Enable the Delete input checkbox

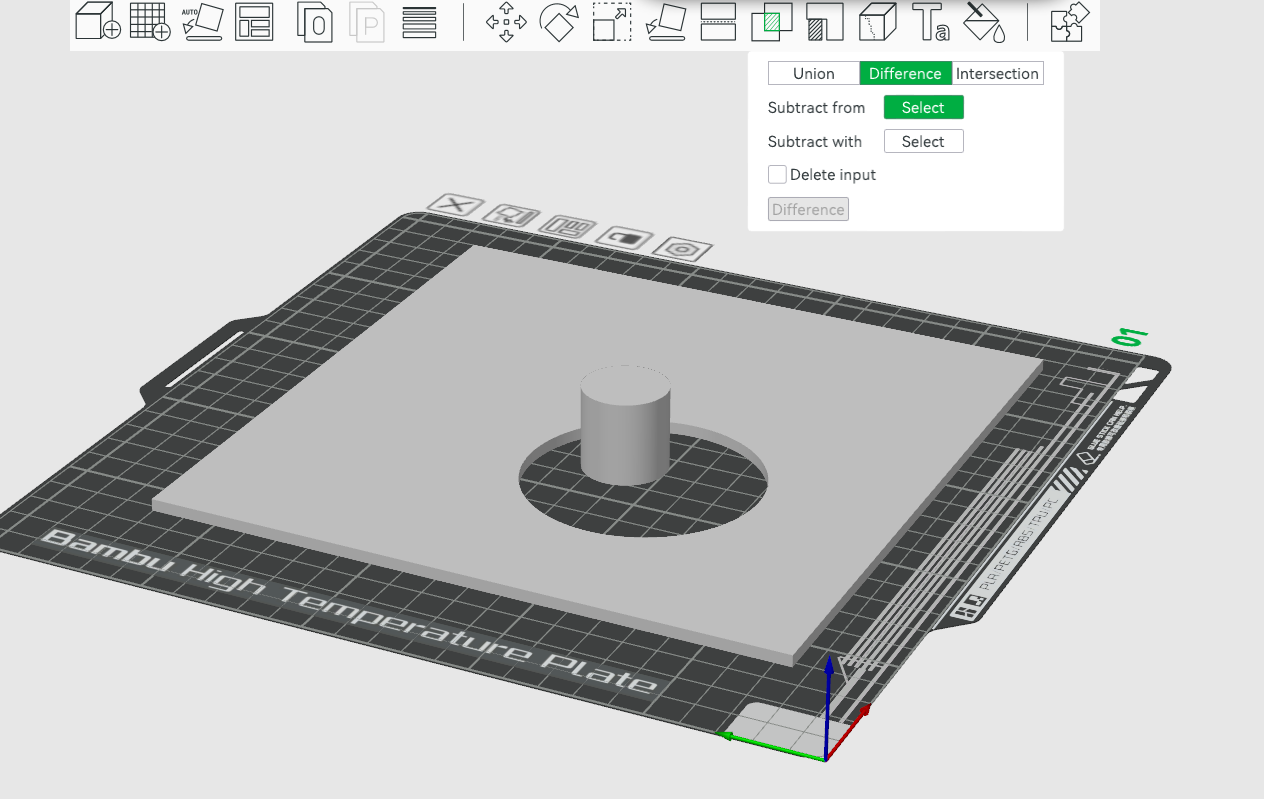tap(777, 174)
